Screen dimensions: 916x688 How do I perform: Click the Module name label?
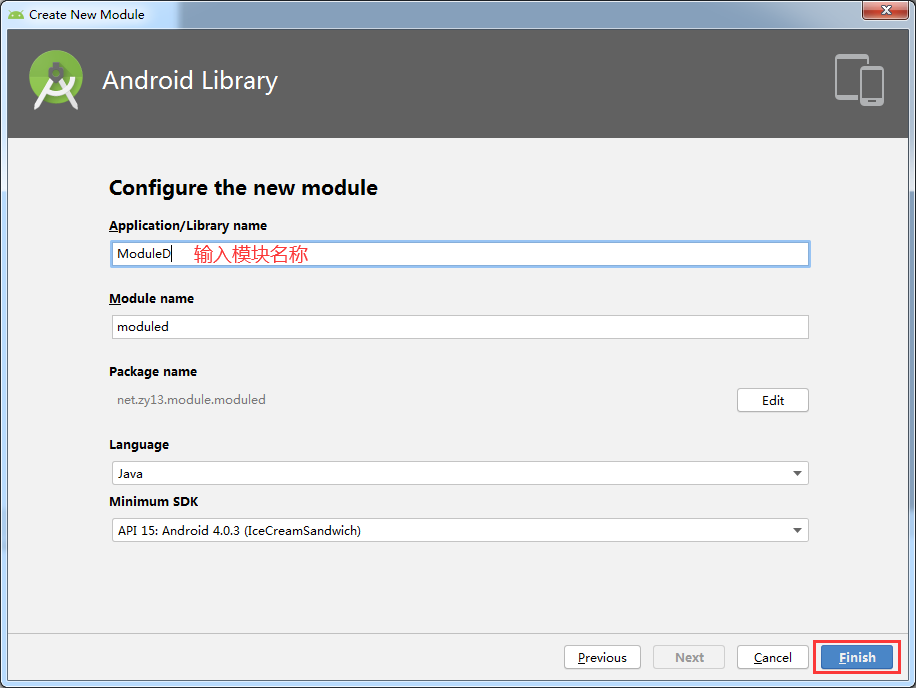pos(151,298)
